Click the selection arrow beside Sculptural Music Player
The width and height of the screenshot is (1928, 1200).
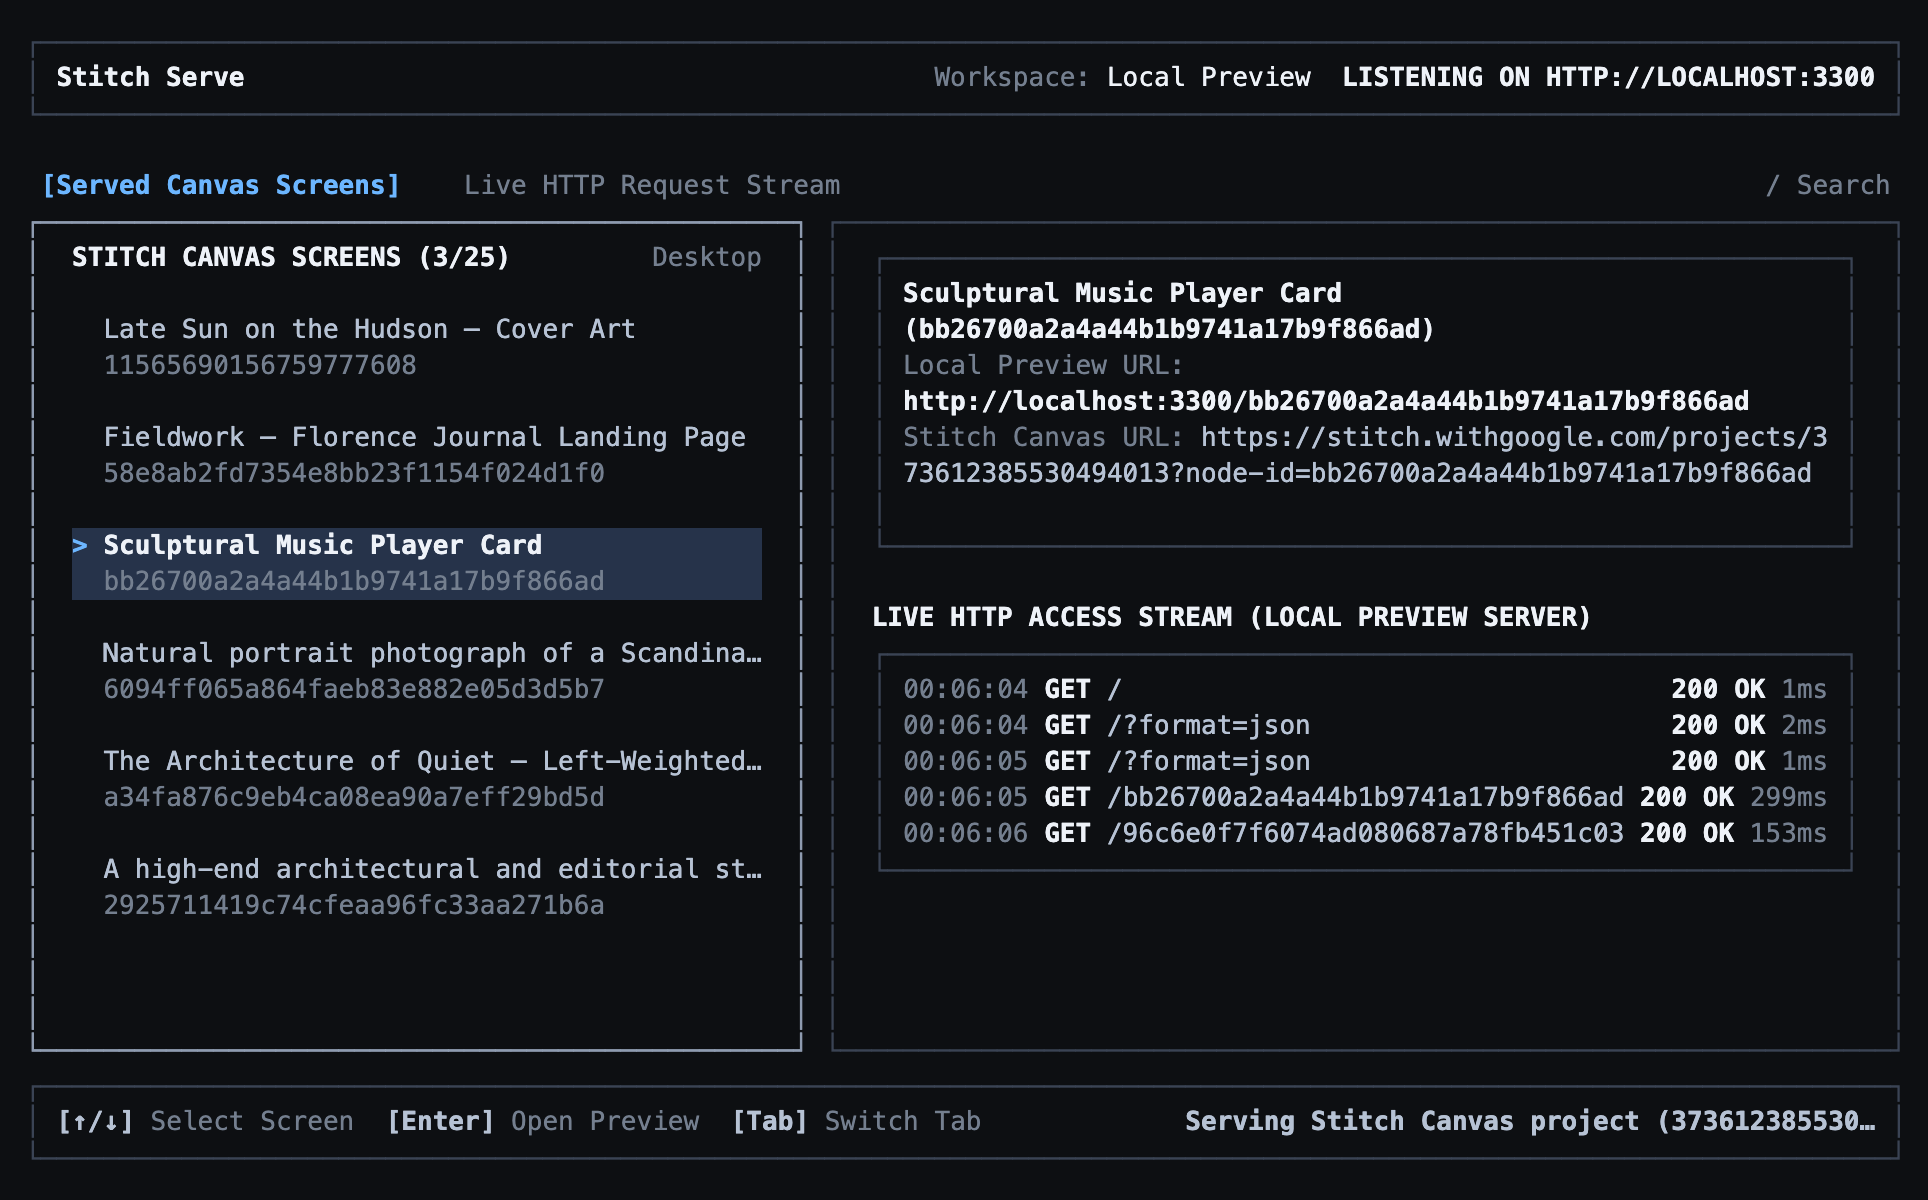click(80, 545)
